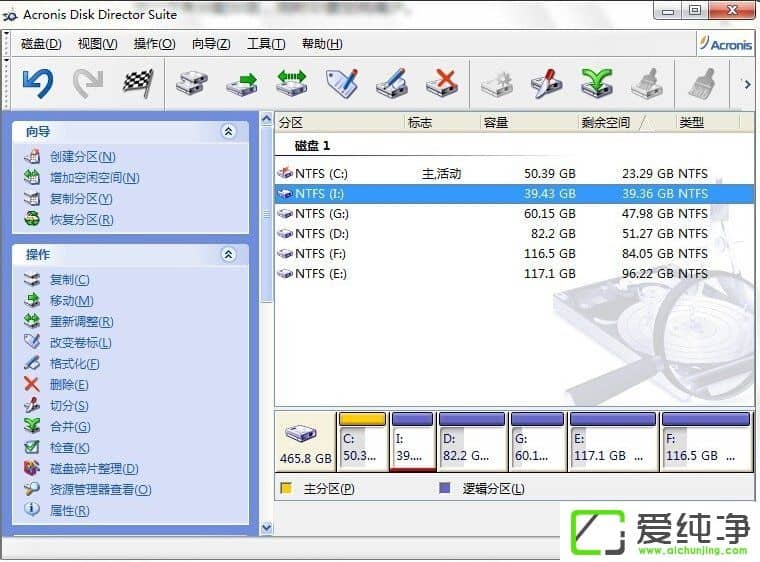Click the greyed Create partition icon

coord(497,83)
